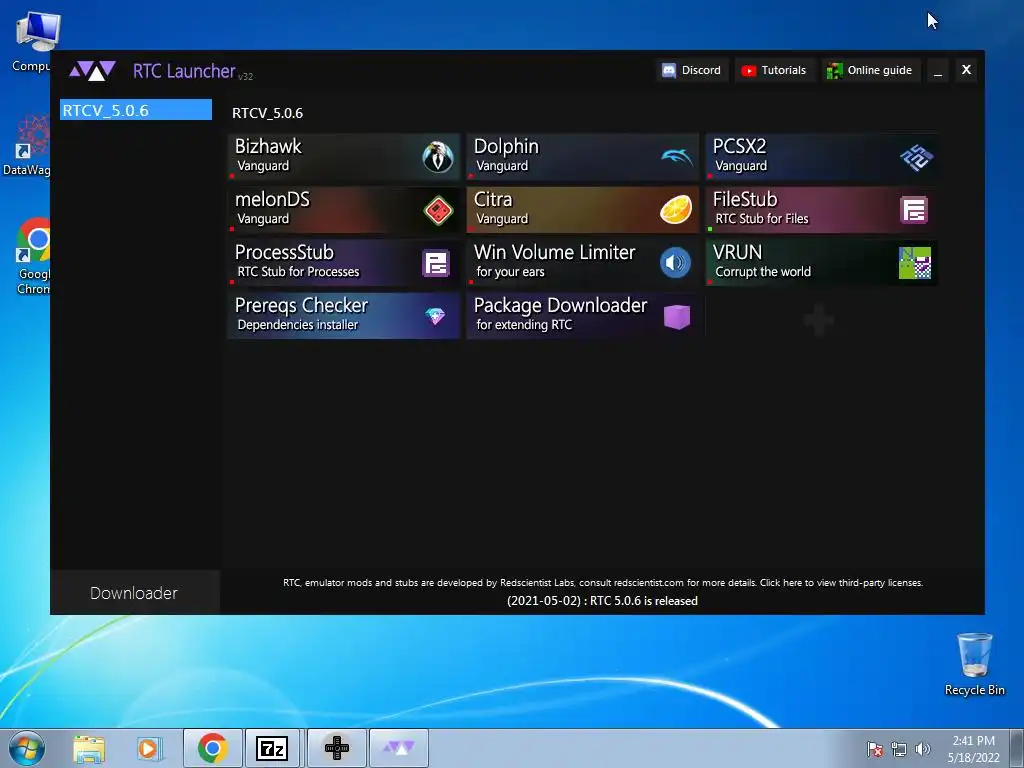1024x768 pixels.
Task: Click the Prereqs Checker gem icon
Action: [435, 317]
